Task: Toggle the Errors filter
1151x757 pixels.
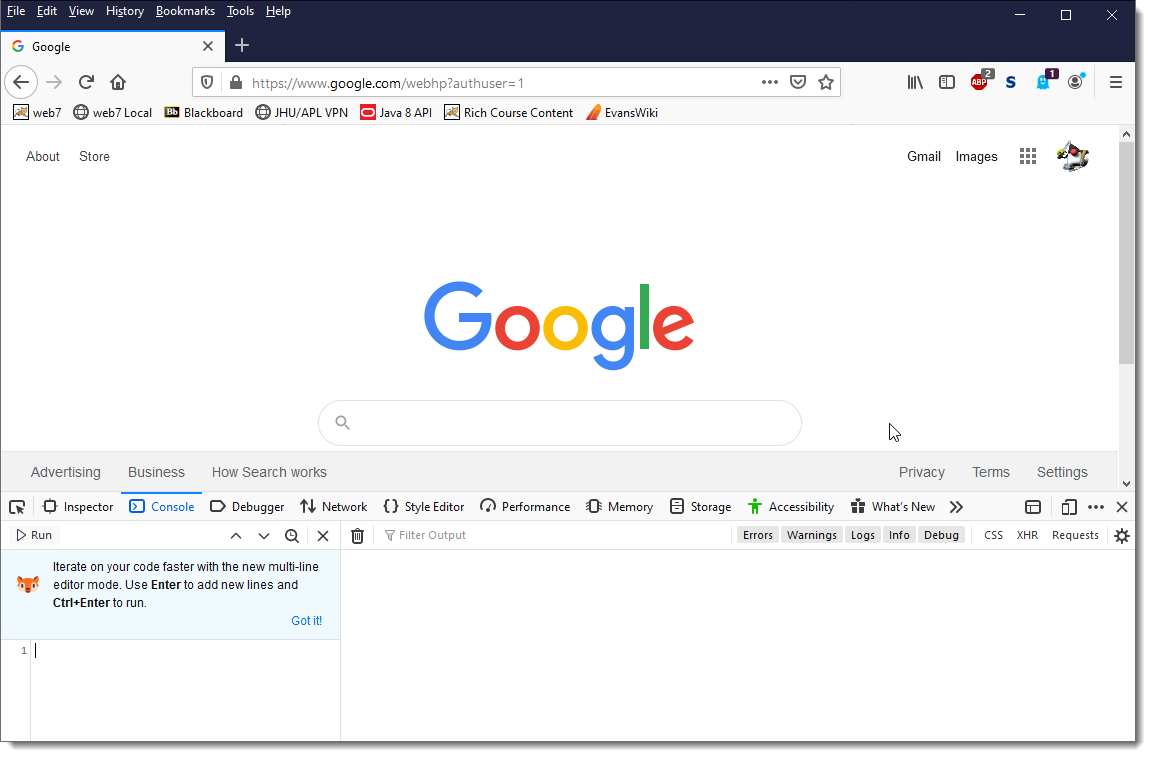Action: pos(758,535)
